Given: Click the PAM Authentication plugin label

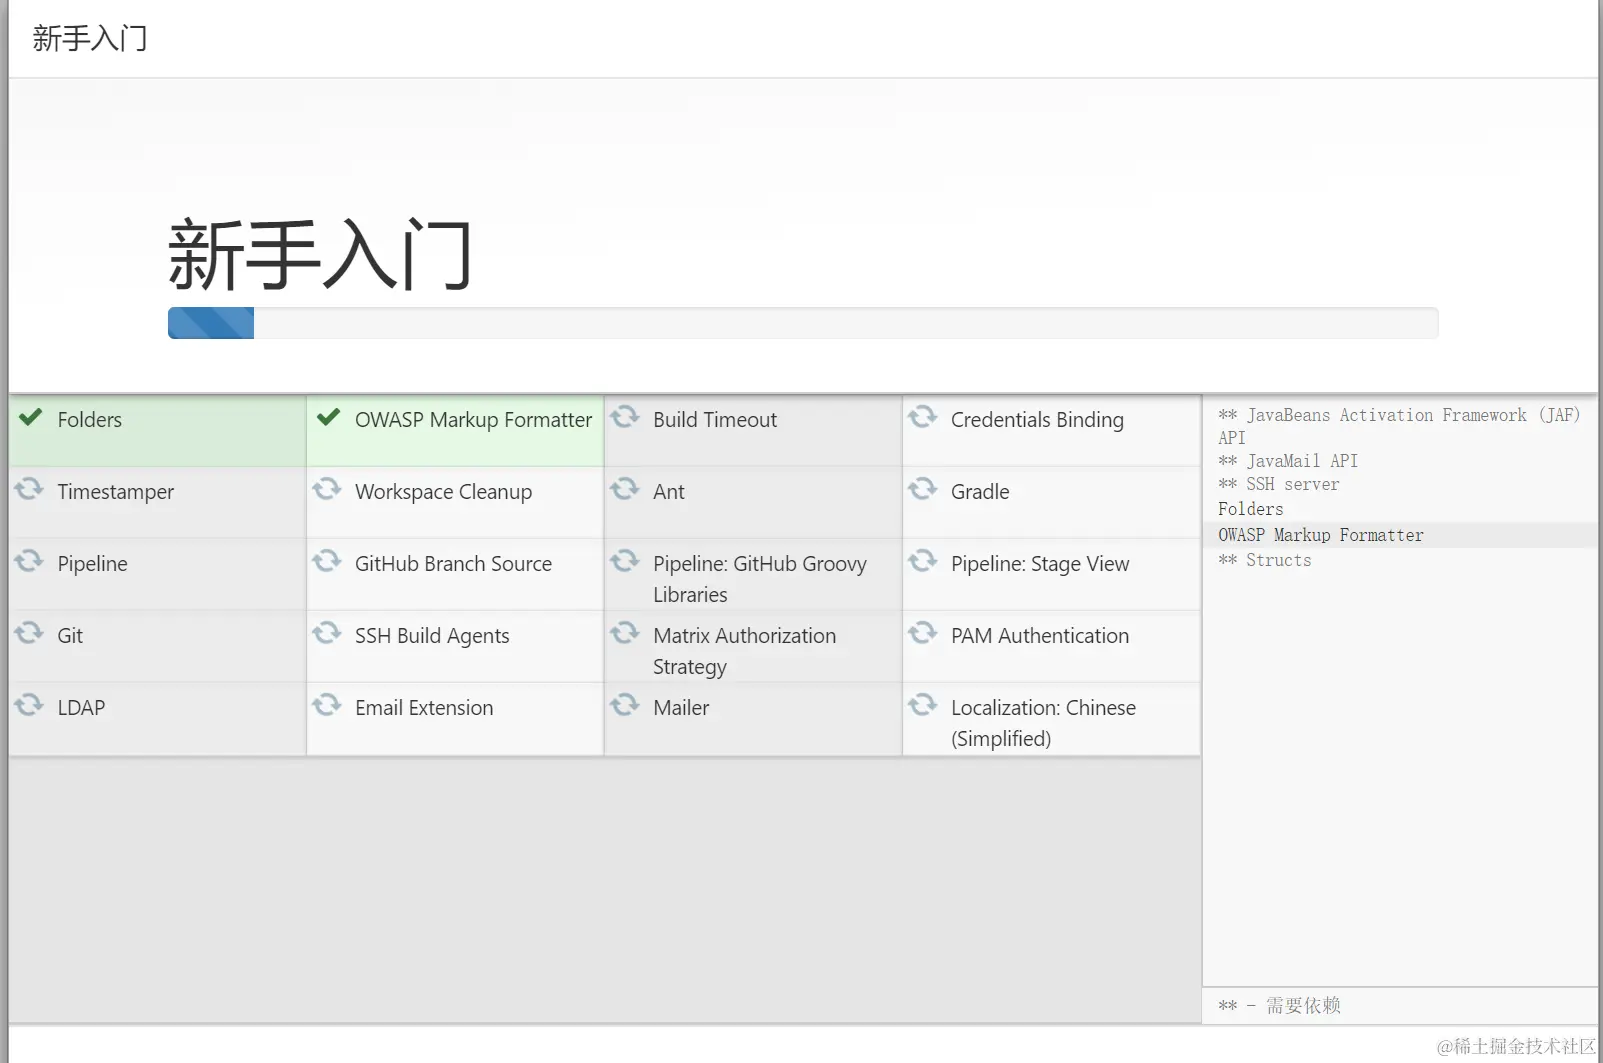Looking at the screenshot, I should tap(1040, 636).
